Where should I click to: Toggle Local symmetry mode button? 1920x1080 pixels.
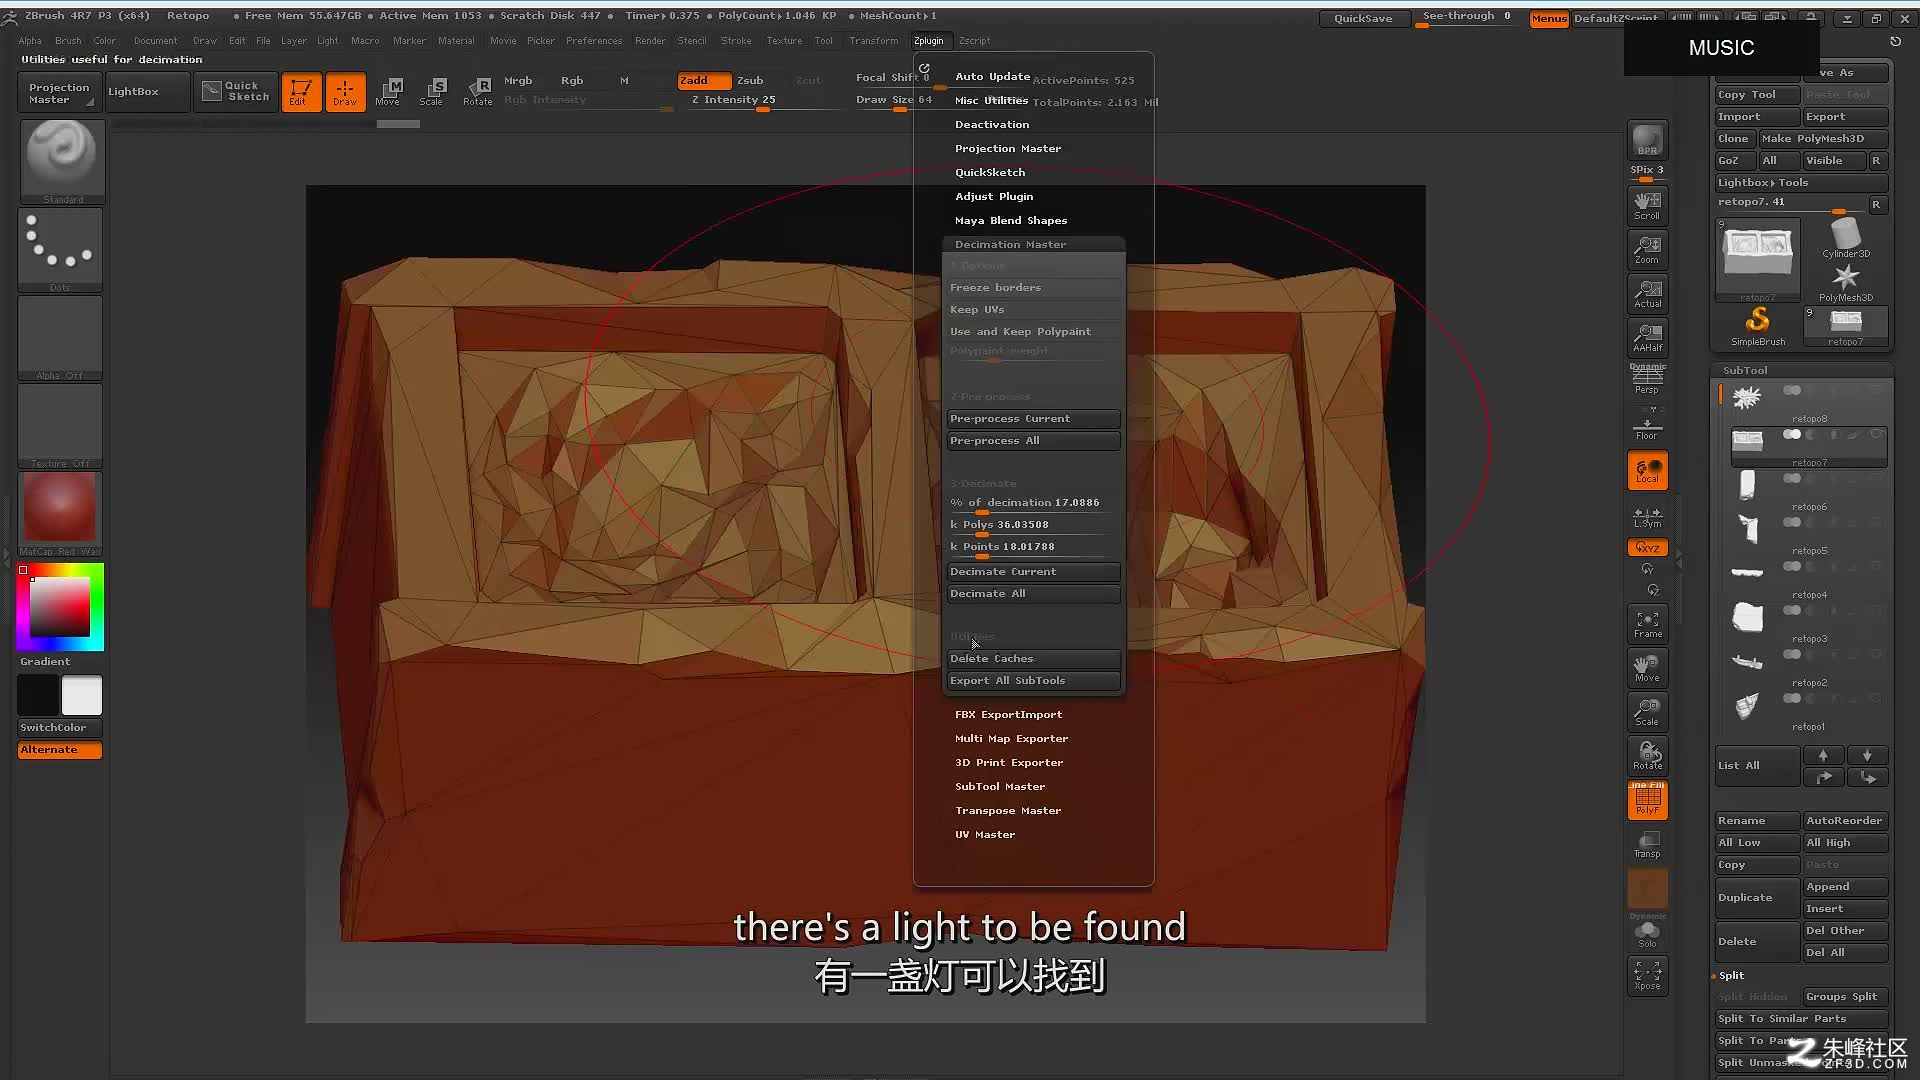[x=1647, y=471]
